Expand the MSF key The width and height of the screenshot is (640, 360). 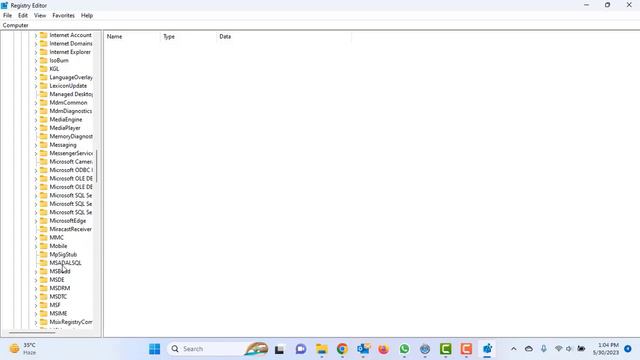36,305
